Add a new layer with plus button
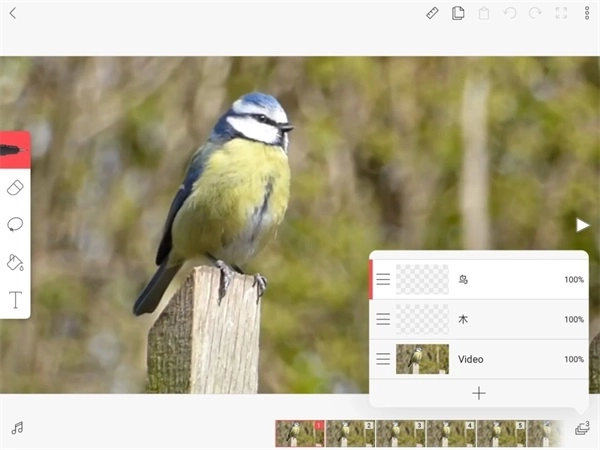Image resolution: width=600 pixels, height=450 pixels. pyautogui.click(x=478, y=393)
